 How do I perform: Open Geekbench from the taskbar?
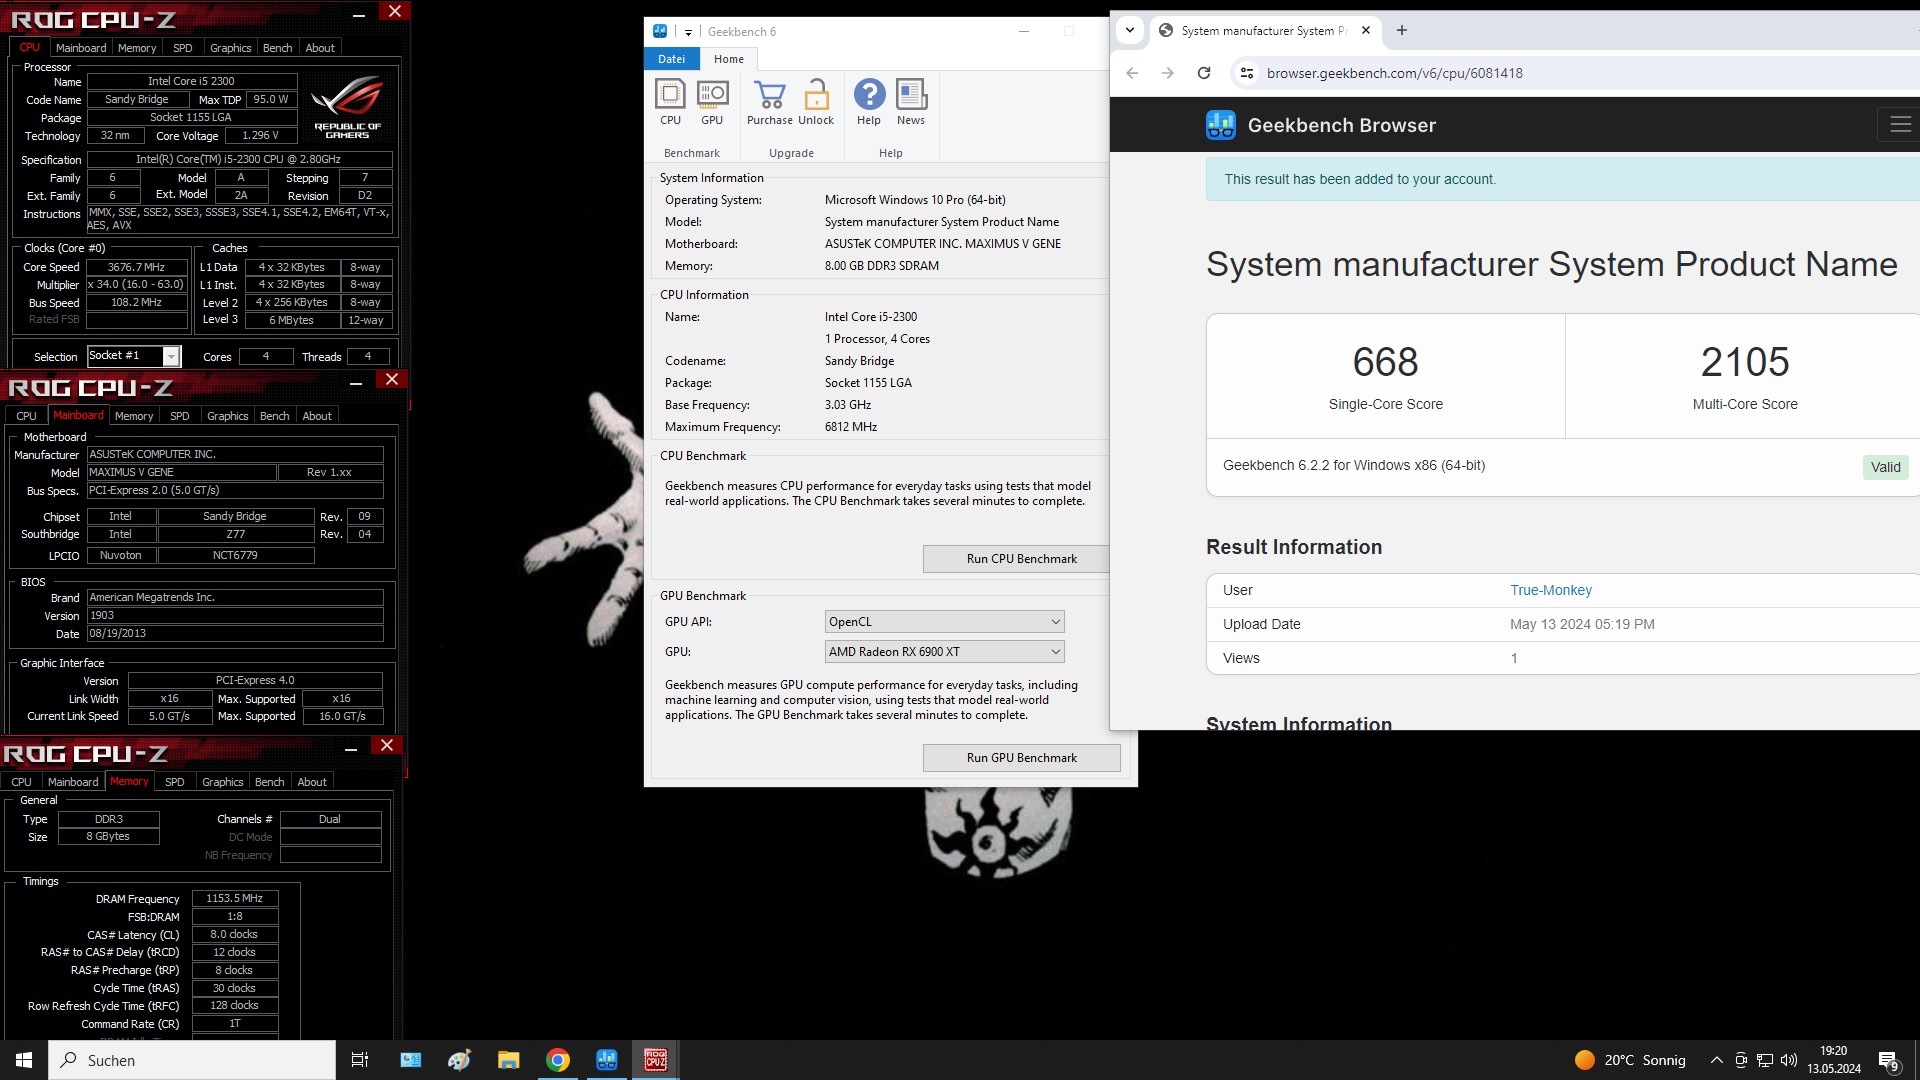(607, 1060)
